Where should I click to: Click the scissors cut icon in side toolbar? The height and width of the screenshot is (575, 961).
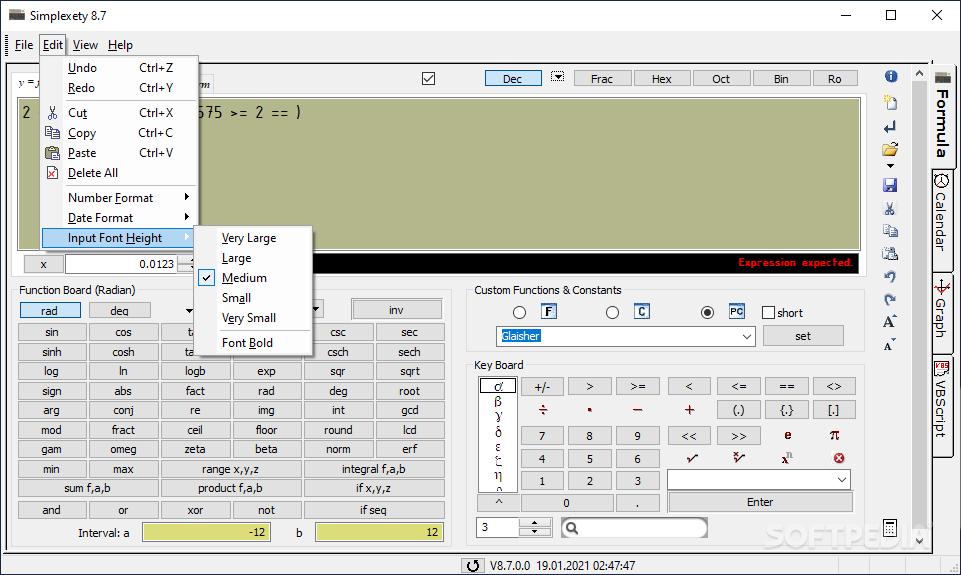pos(889,208)
